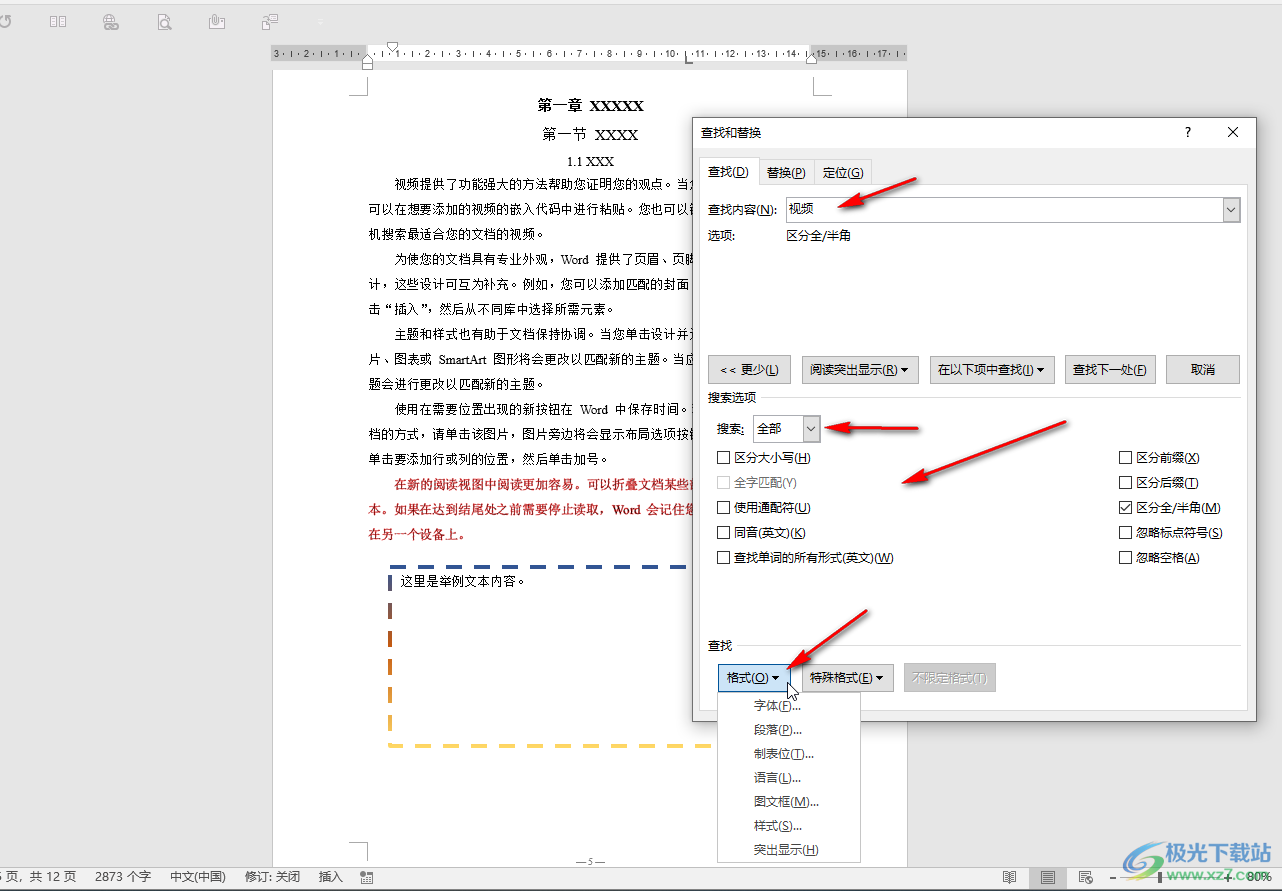The width and height of the screenshot is (1282, 891).
Task: Open the print preview magnifier icon
Action: 164,21
